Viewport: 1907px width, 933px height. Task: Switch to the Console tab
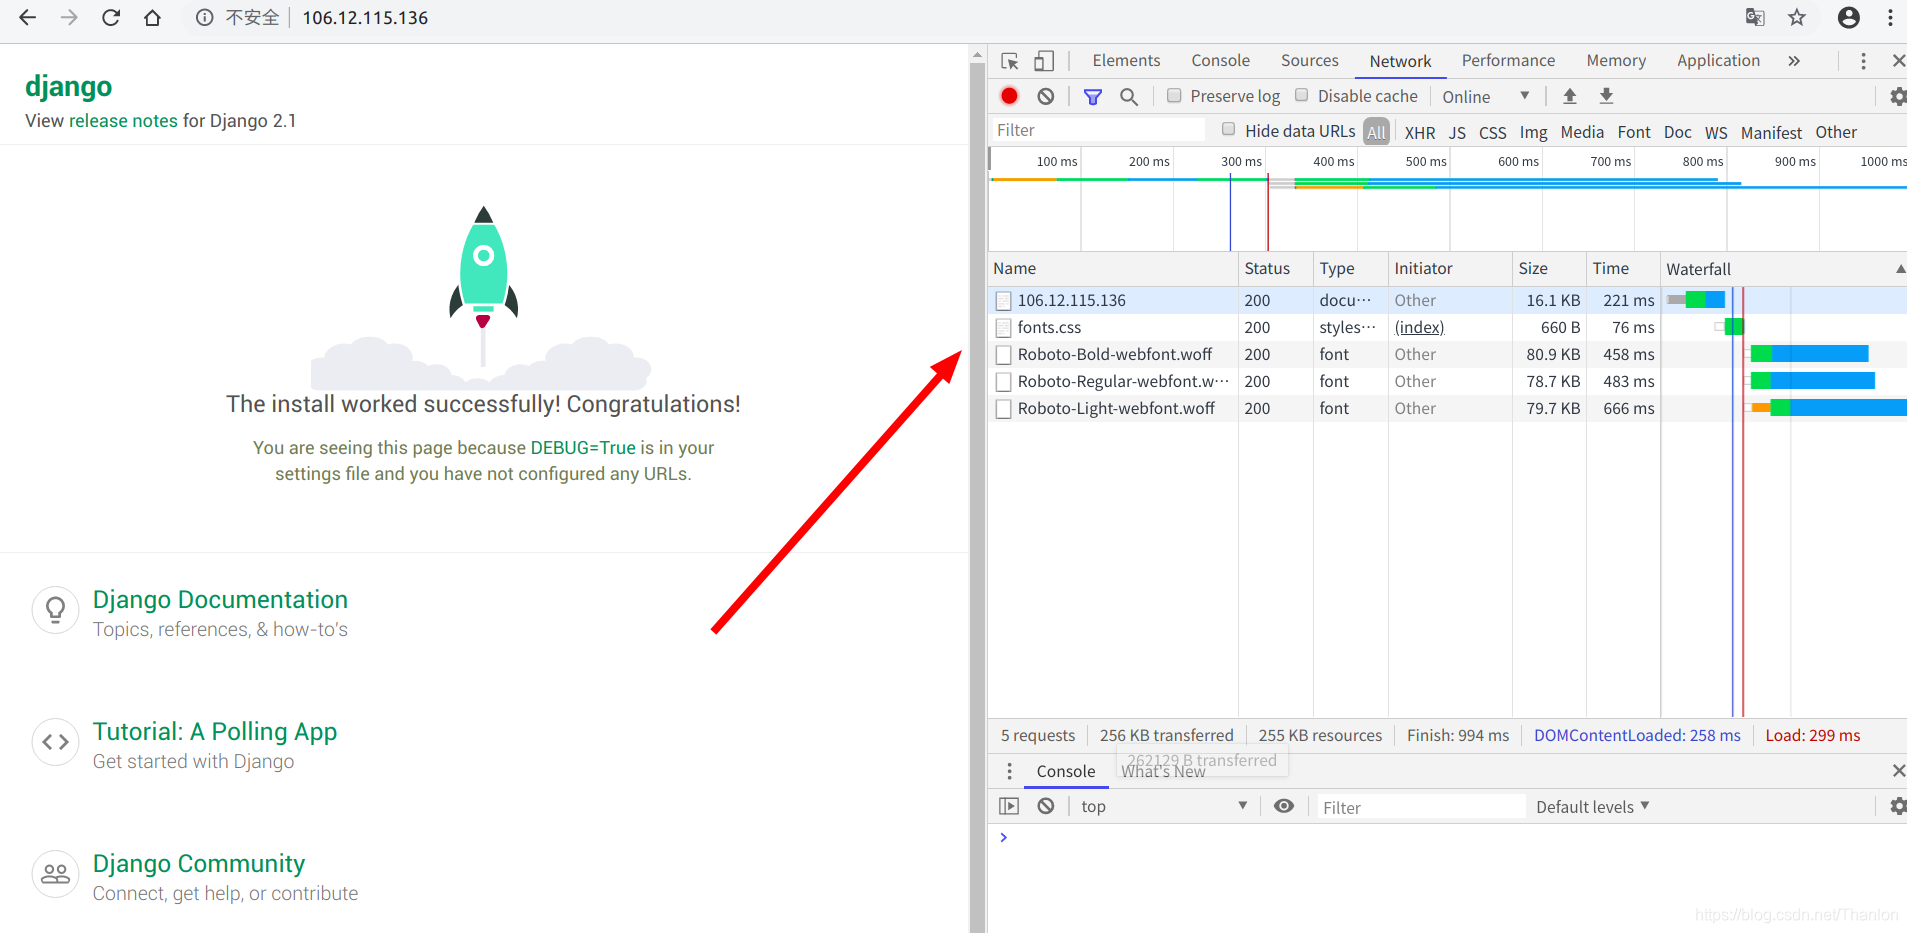tap(1220, 61)
